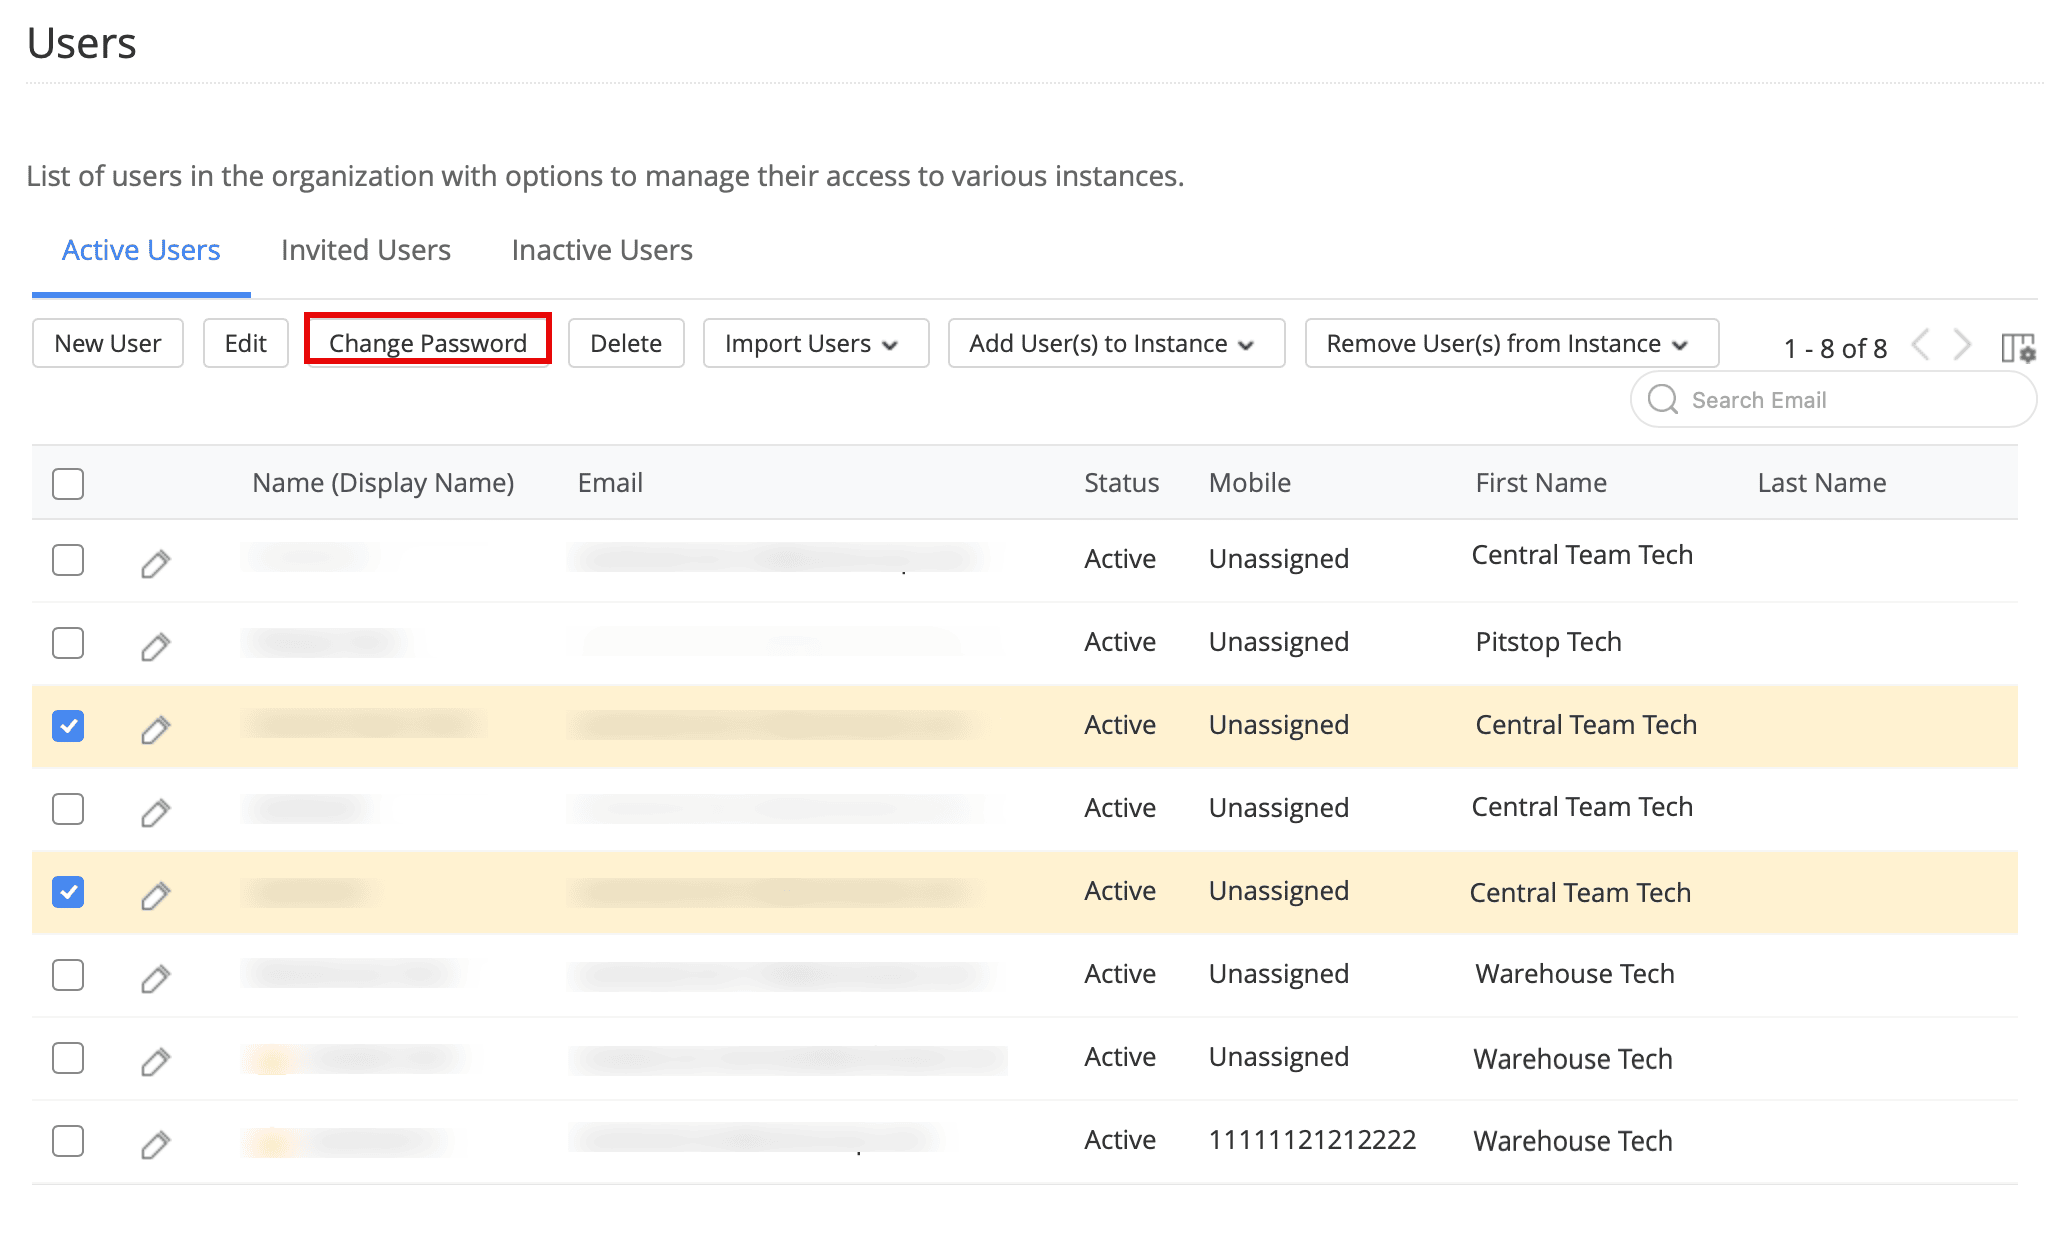This screenshot has width=2064, height=1260.
Task: Click the Change Password button
Action: coord(428,343)
